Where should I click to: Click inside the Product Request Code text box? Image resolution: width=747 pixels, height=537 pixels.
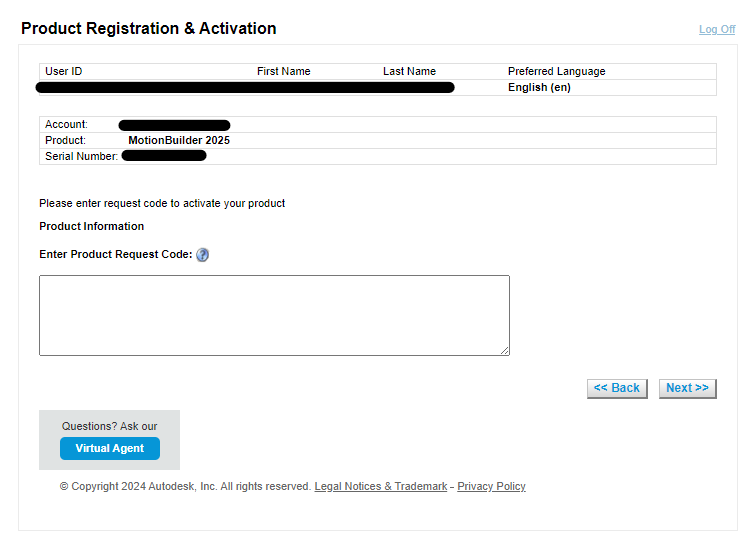[274, 315]
